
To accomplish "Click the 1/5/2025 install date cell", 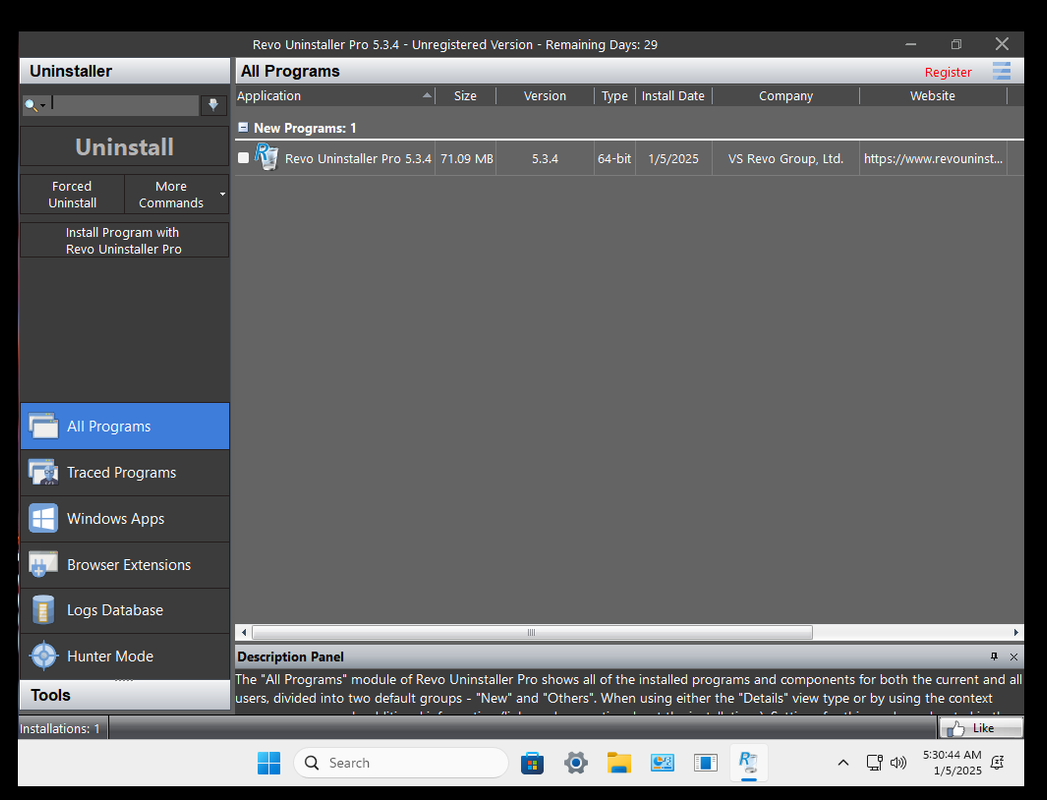I will coord(673,158).
